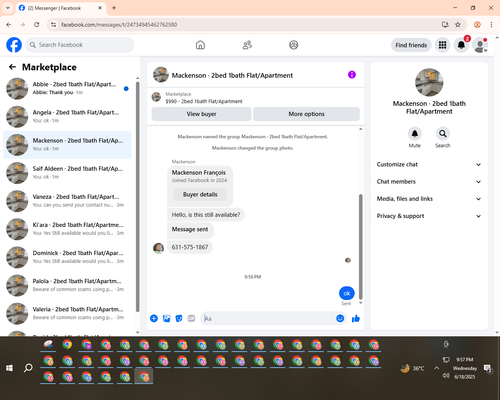Click the Find friends button
The width and height of the screenshot is (500, 400).
411,45
